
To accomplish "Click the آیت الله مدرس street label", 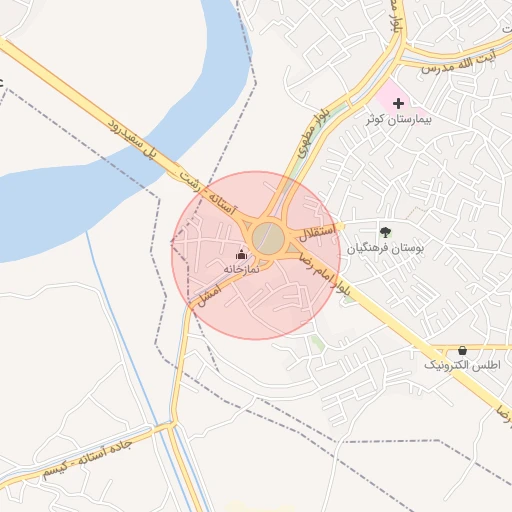I will [x=459, y=63].
